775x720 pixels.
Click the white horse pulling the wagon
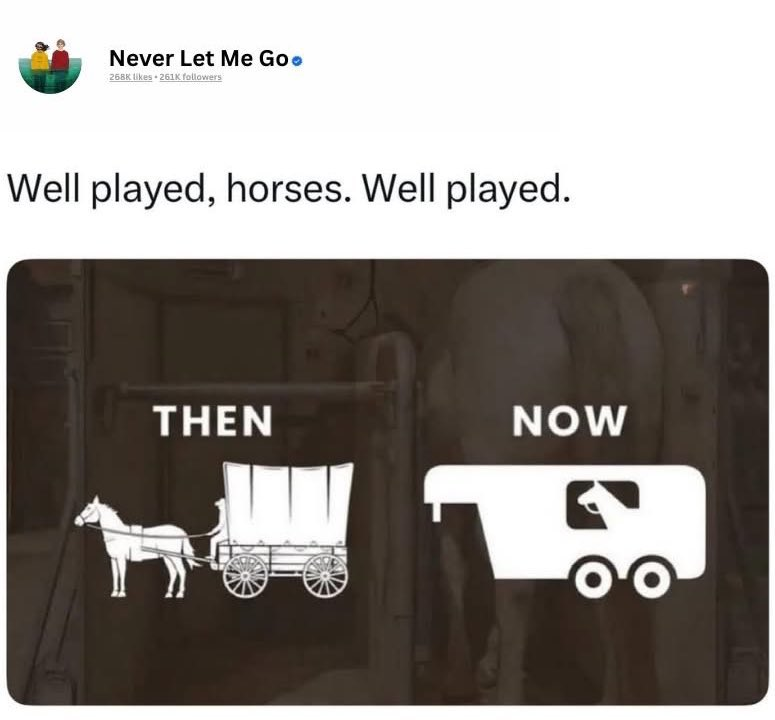pyautogui.click(x=136, y=546)
